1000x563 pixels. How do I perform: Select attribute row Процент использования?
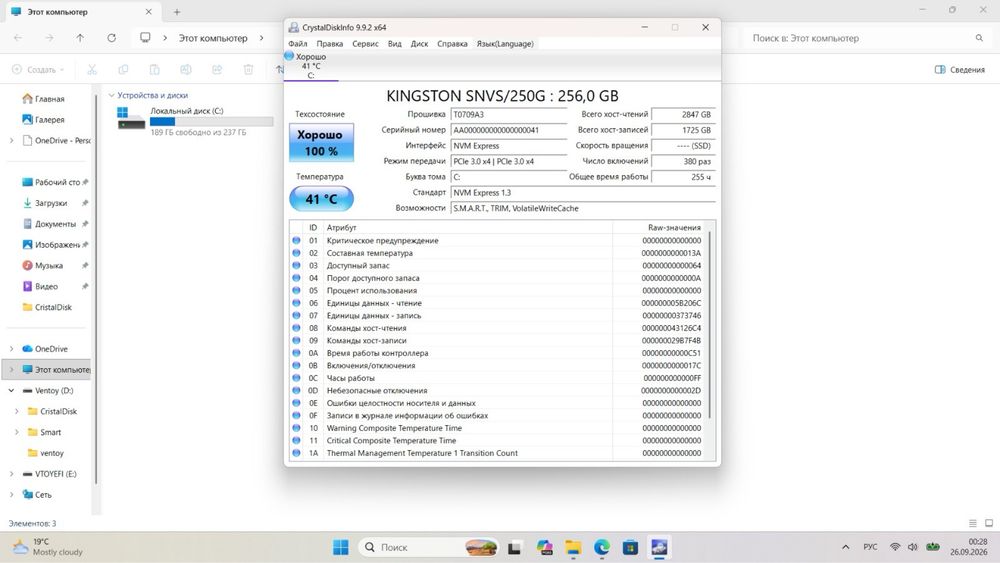tap(497, 291)
